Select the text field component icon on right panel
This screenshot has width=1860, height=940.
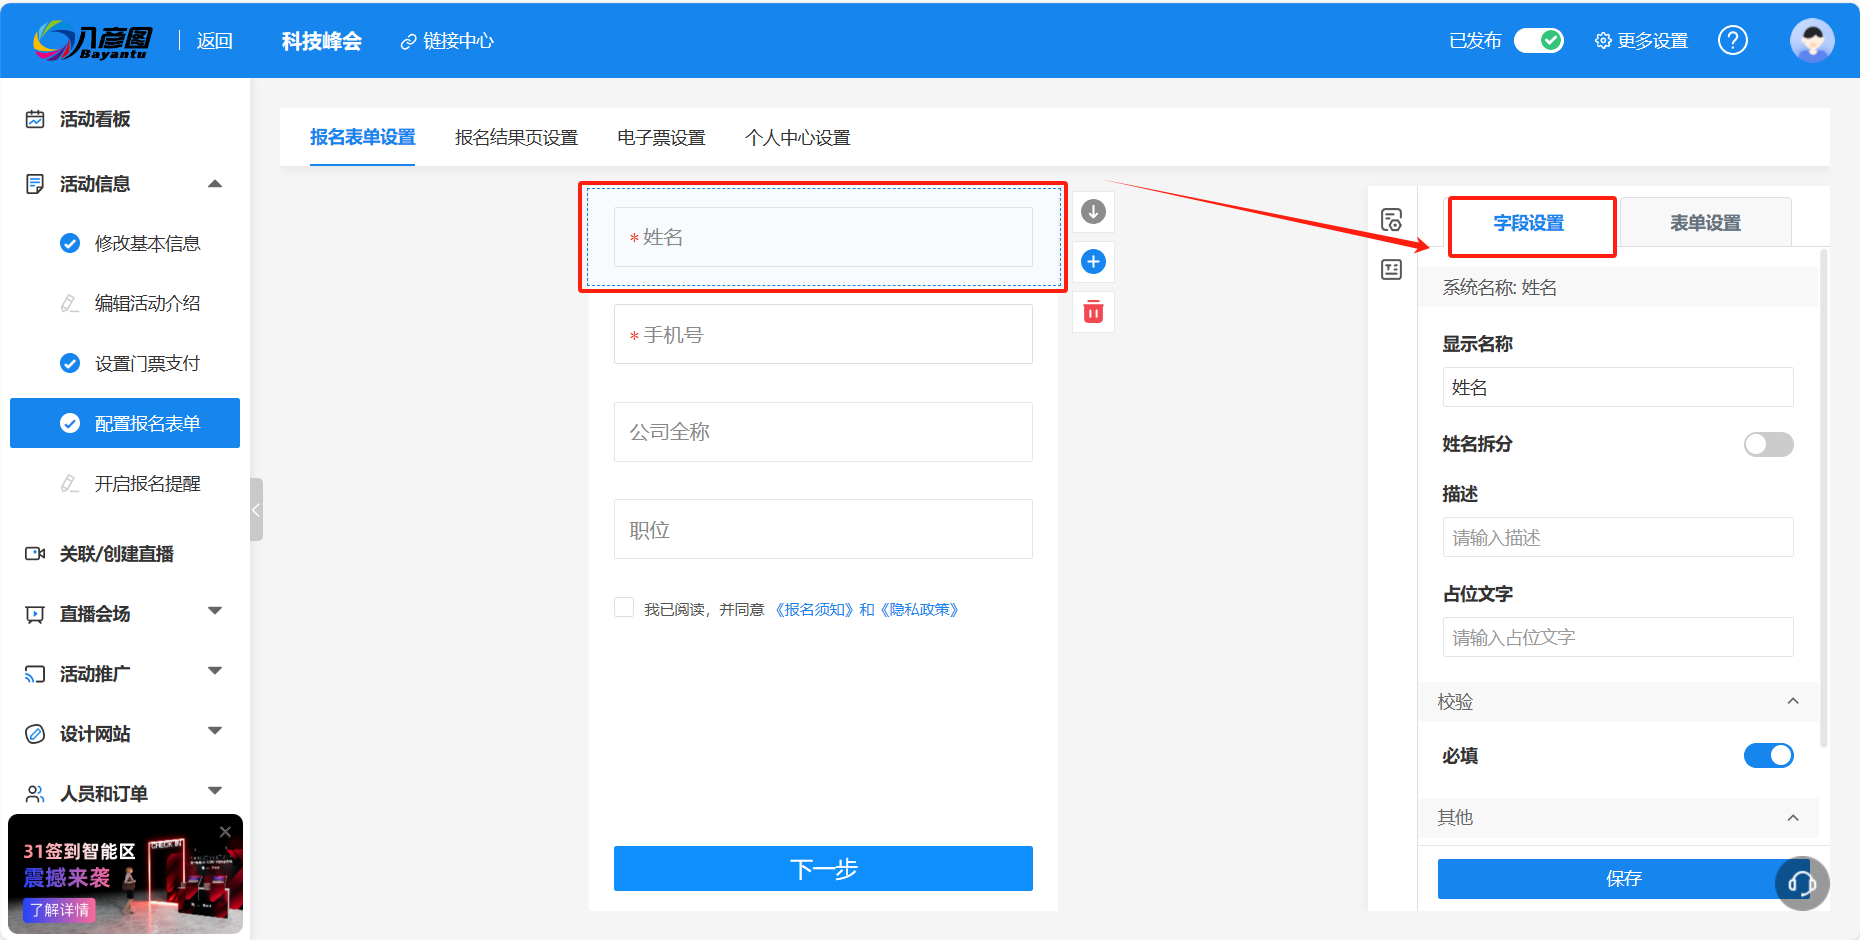point(1390,268)
